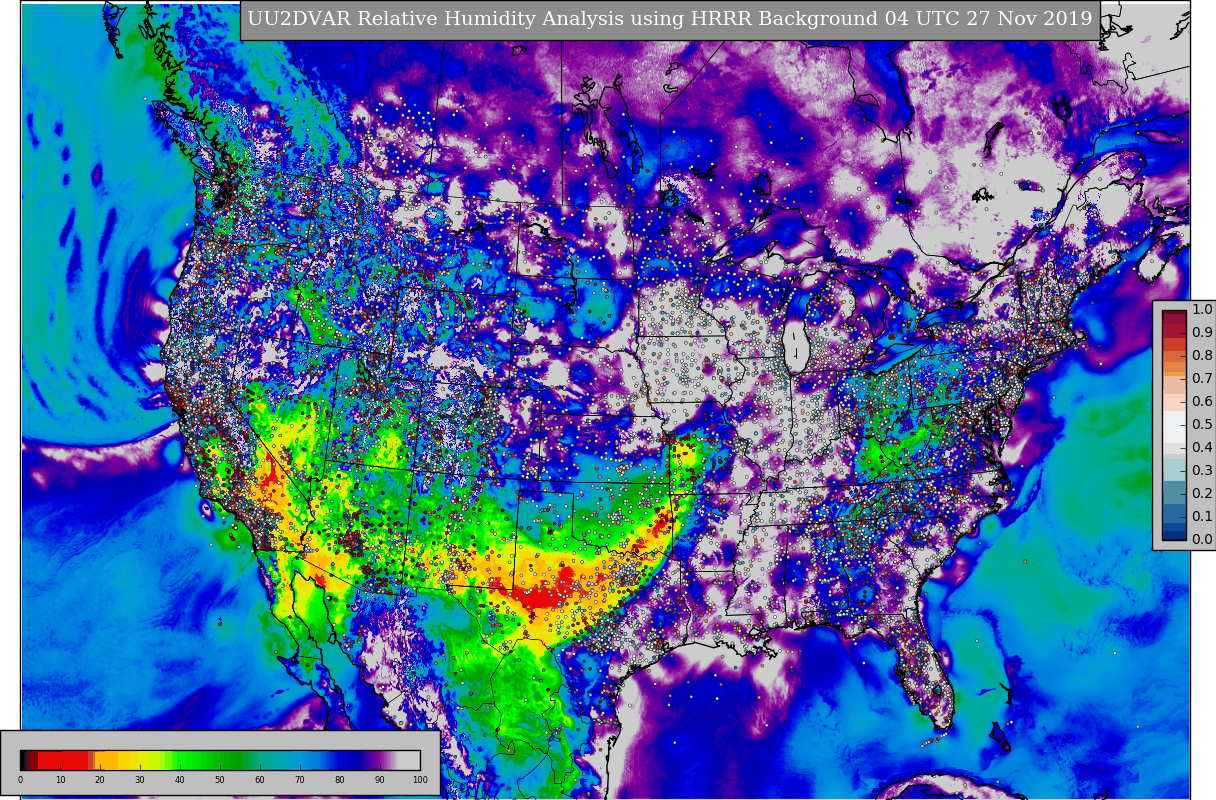Click the 0.7 label on right colorbar

tap(1201, 379)
